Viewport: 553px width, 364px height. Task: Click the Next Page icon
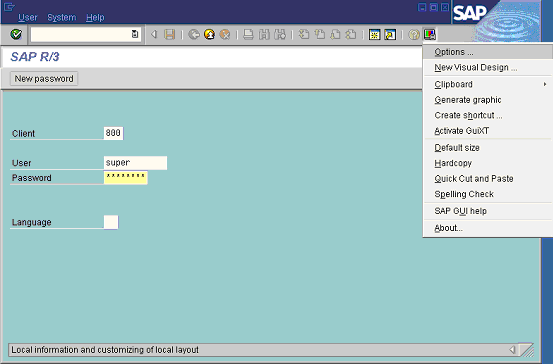[335, 34]
